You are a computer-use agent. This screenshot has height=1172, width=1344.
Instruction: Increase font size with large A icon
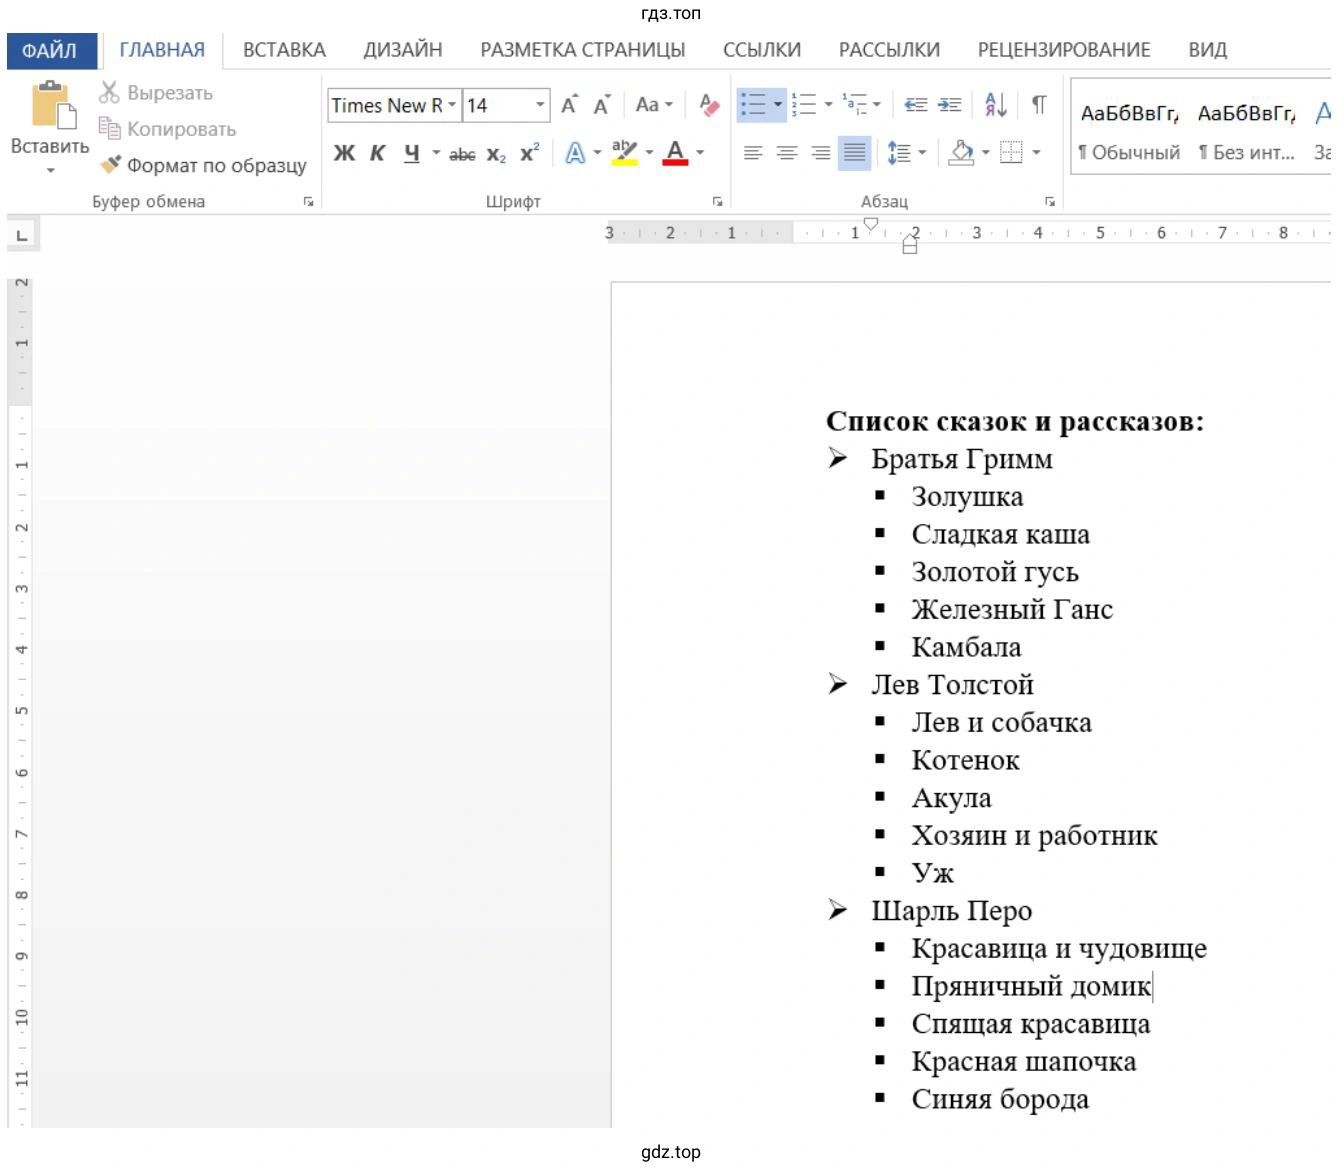569,105
